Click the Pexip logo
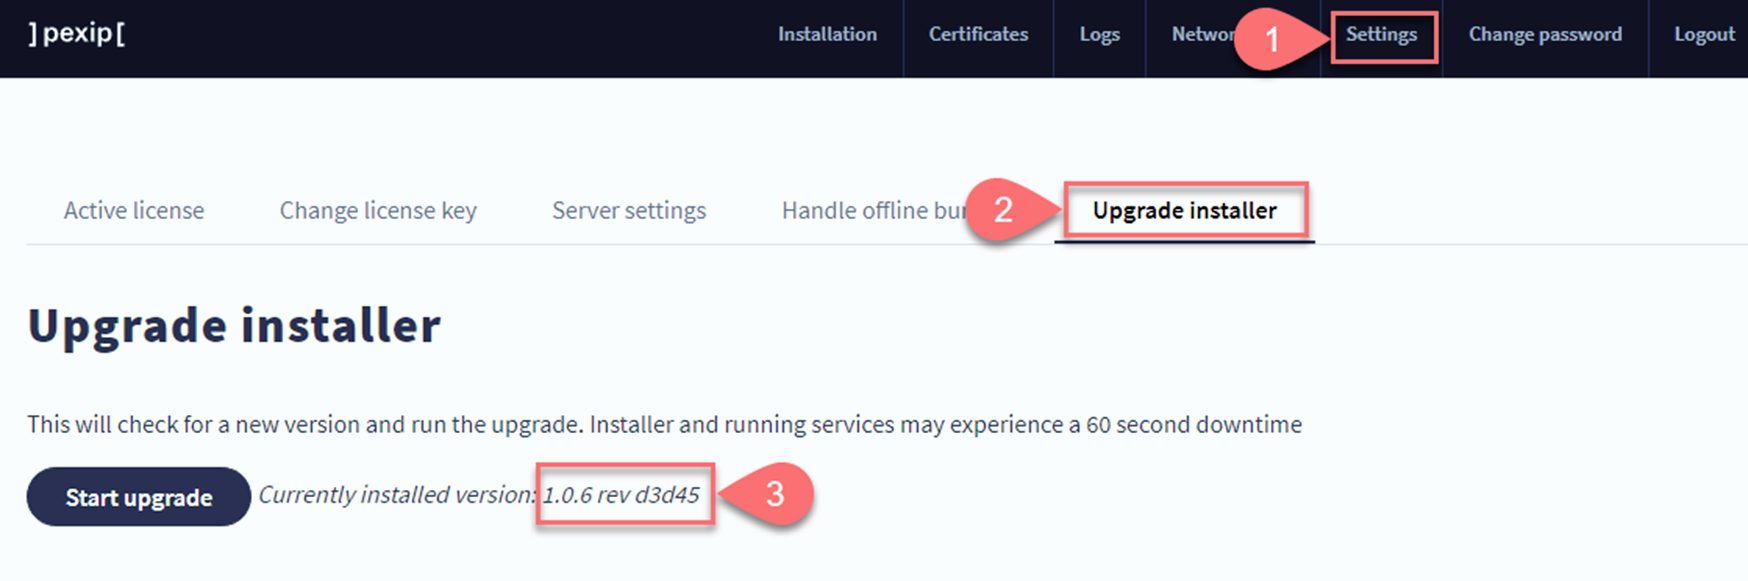The width and height of the screenshot is (1748, 581). click(76, 33)
